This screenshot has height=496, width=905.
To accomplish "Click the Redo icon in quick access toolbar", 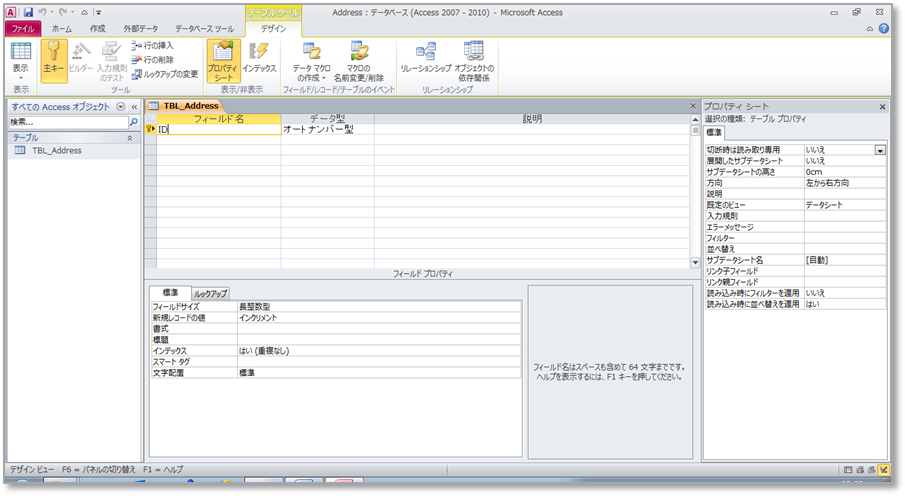I will coord(62,12).
